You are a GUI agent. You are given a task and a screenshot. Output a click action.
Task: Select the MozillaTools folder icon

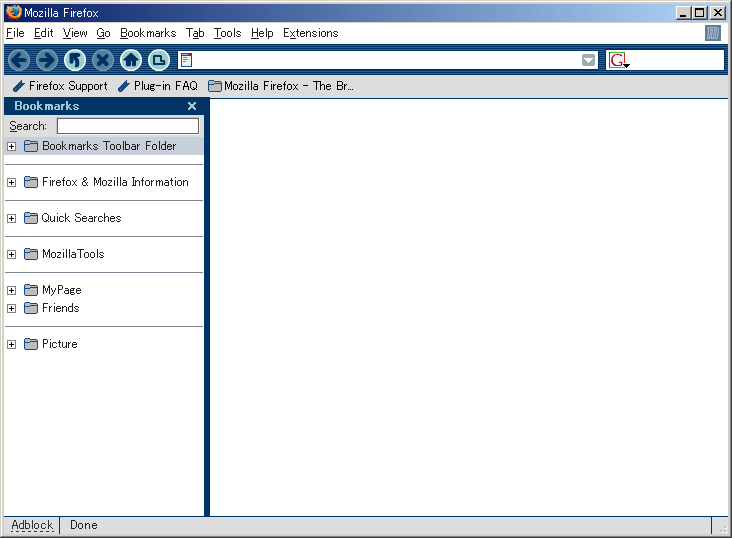(31, 254)
